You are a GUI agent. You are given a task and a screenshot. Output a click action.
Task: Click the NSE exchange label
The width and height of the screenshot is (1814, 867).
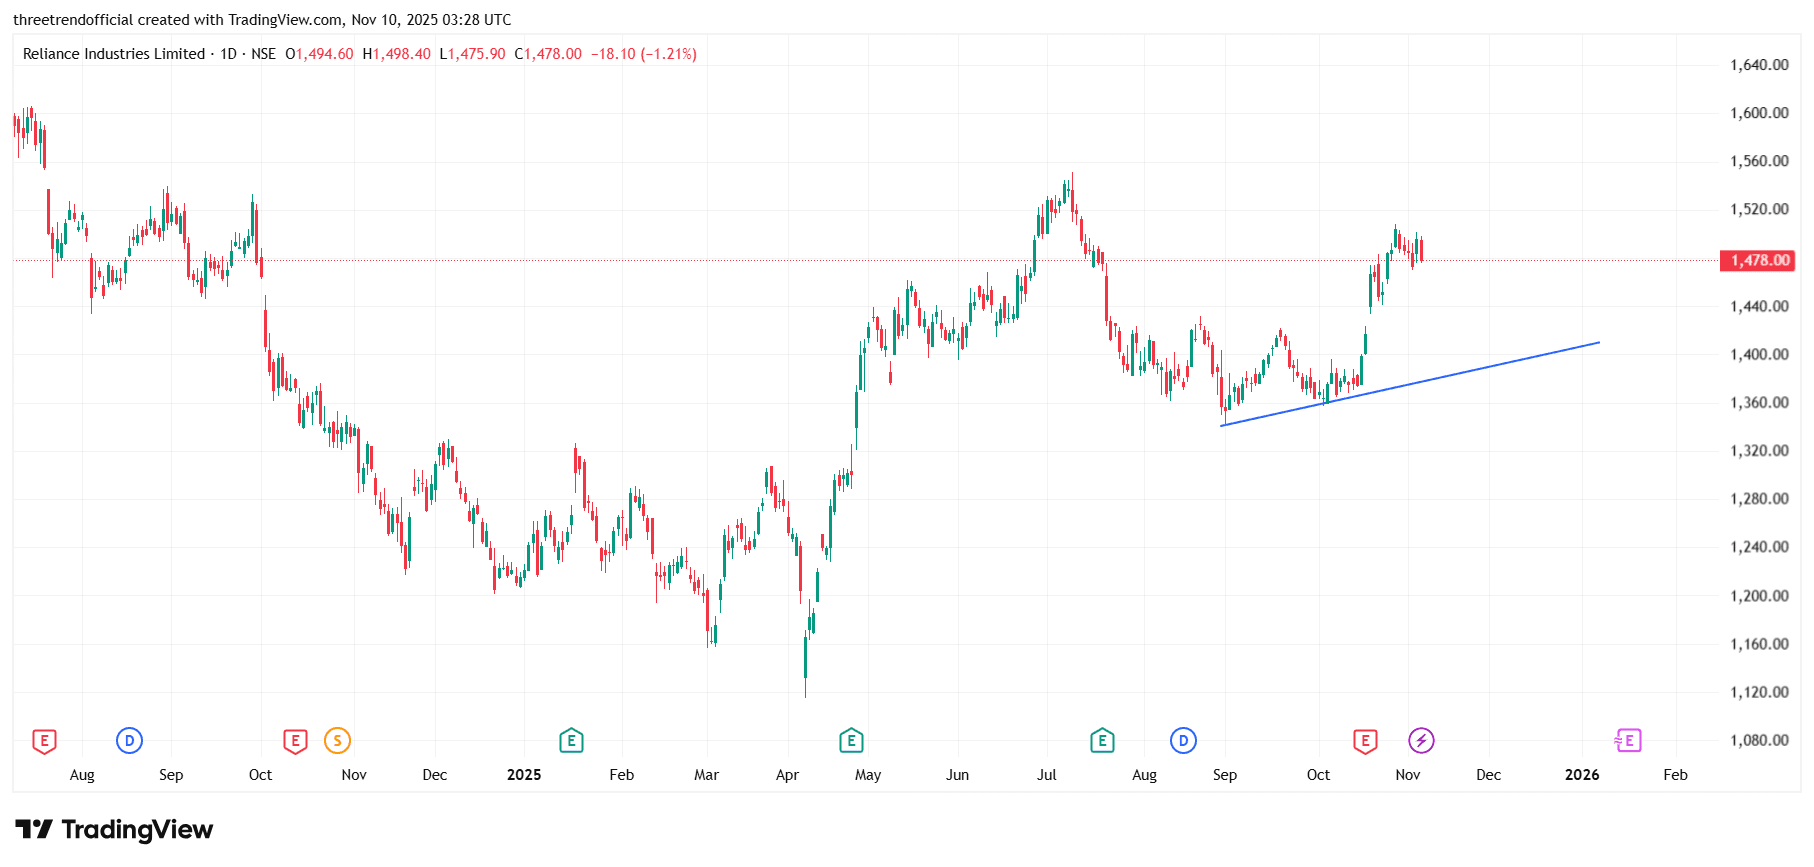(263, 54)
